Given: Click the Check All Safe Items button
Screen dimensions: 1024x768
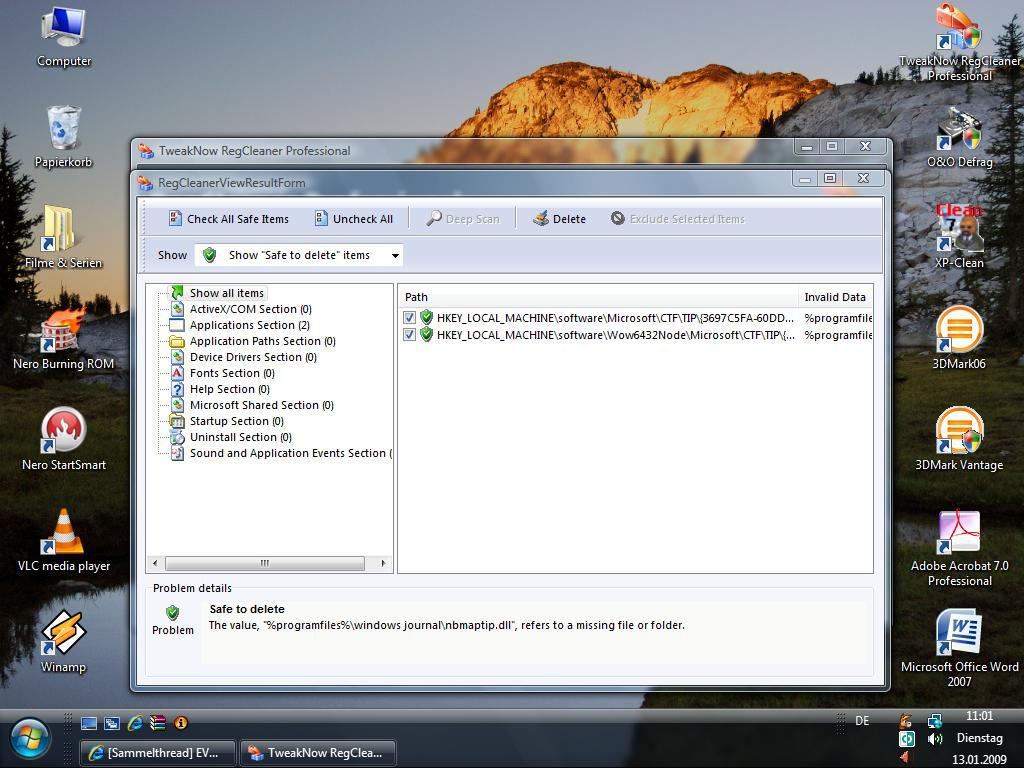Looking at the screenshot, I should (x=228, y=219).
